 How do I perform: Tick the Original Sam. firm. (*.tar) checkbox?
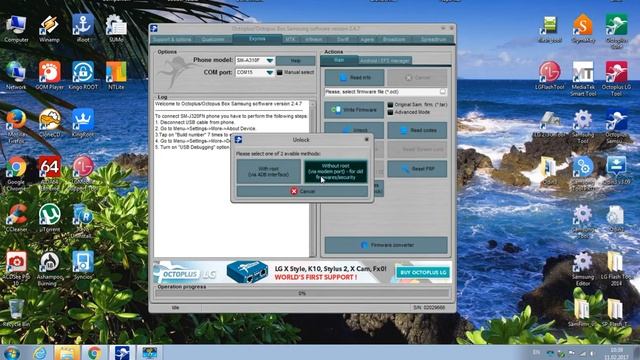point(390,105)
